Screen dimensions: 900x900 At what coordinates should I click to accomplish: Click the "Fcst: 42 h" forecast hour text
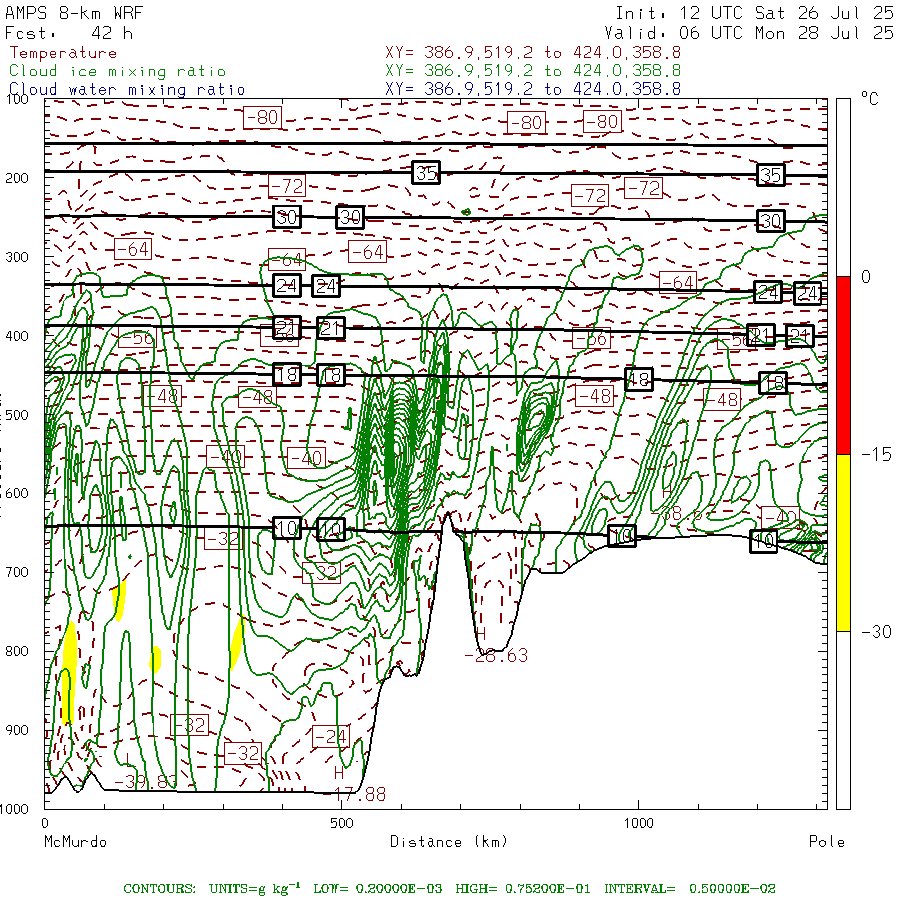(69, 33)
